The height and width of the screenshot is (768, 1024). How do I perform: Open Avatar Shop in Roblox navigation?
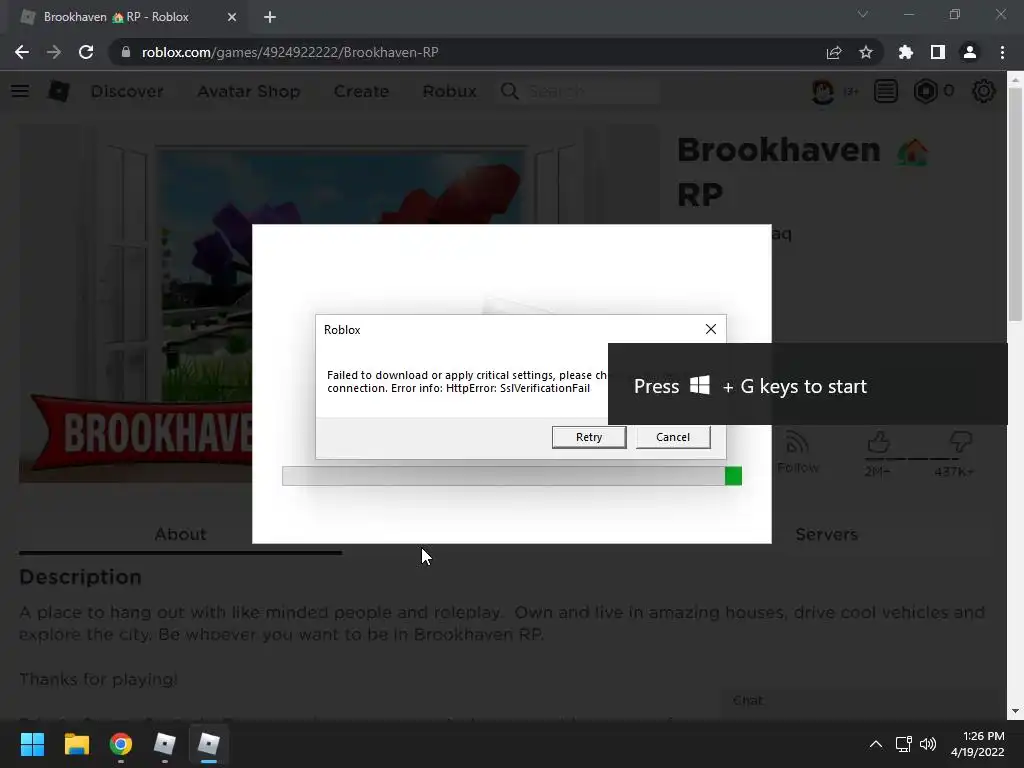point(249,91)
